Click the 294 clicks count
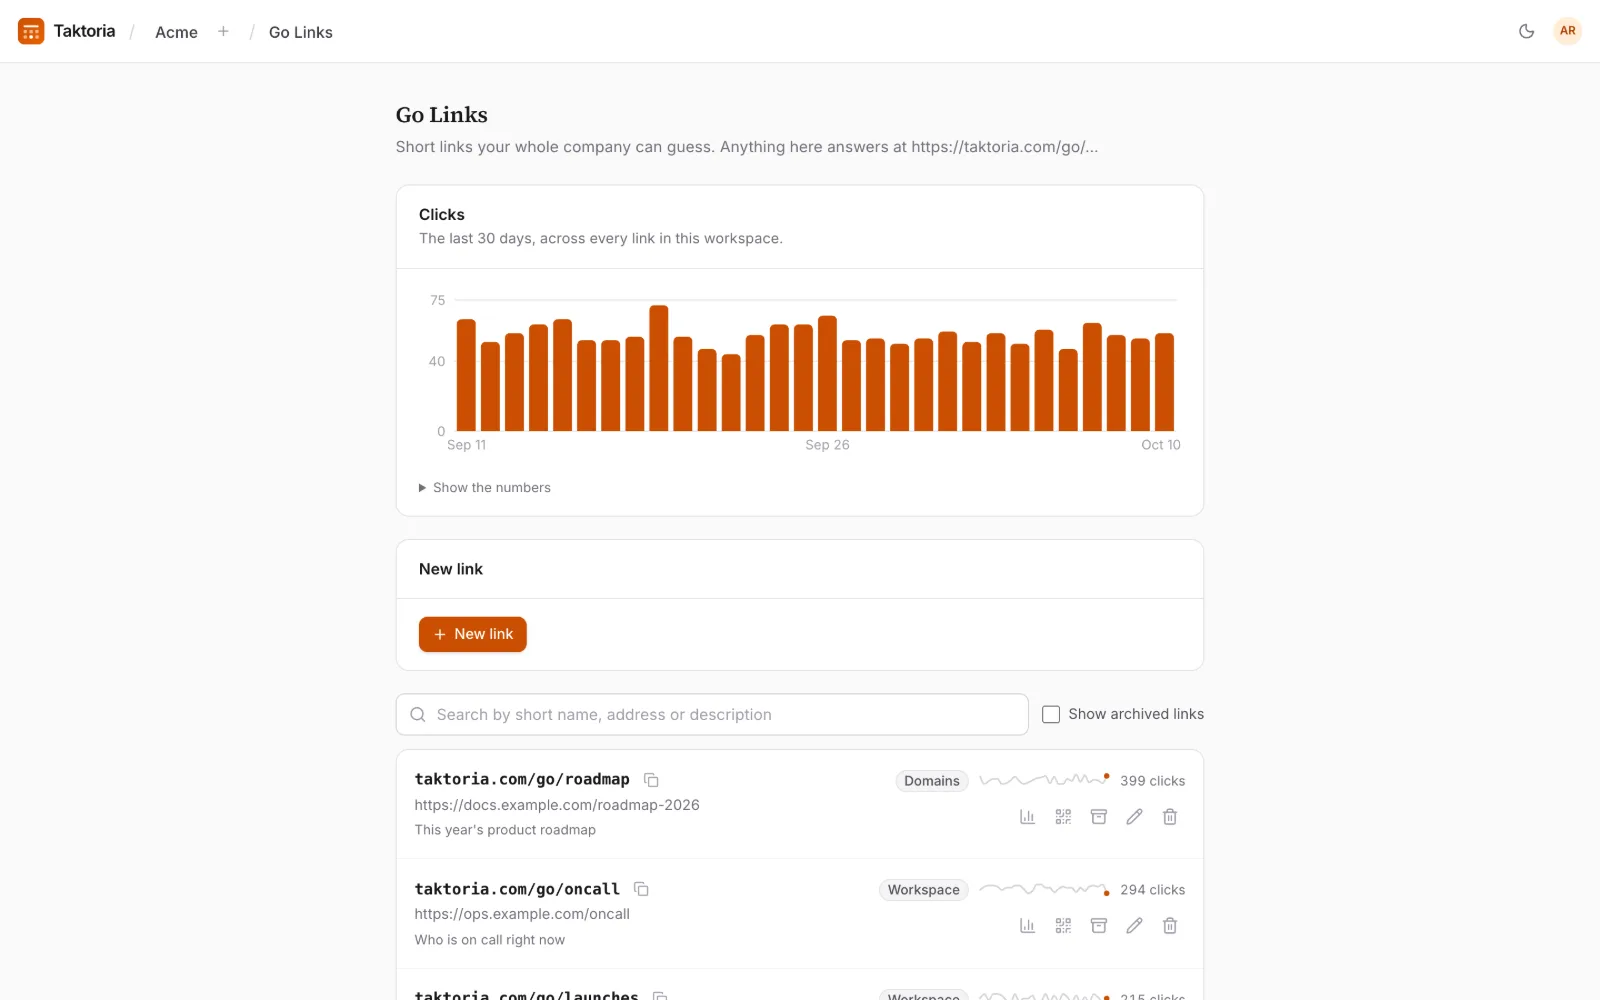The width and height of the screenshot is (1600, 1000). (x=1152, y=890)
